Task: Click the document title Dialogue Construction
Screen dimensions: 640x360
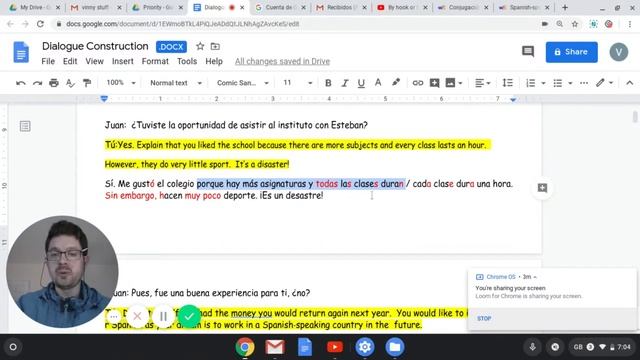Action: tap(95, 46)
